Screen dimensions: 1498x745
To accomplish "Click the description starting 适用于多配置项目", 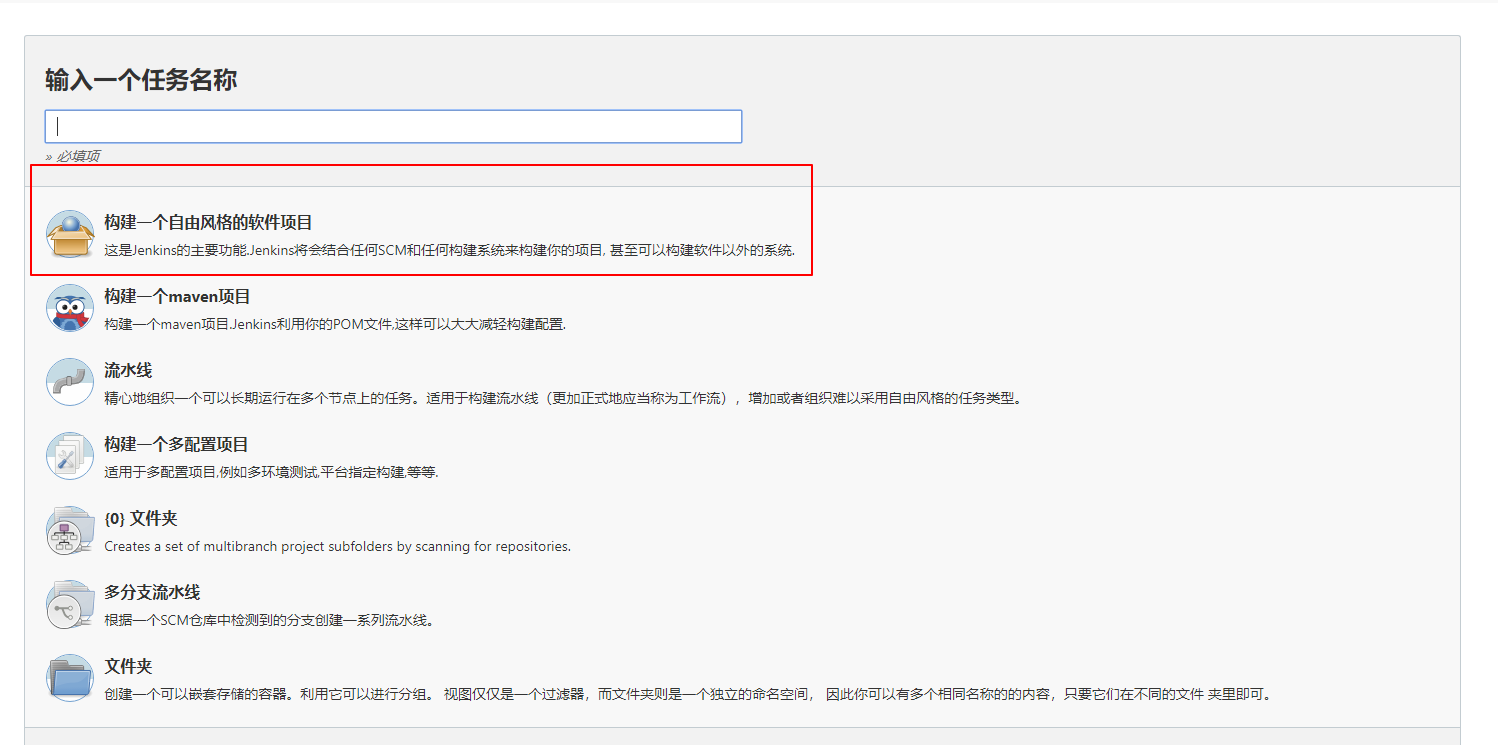I will pyautogui.click(x=271, y=472).
